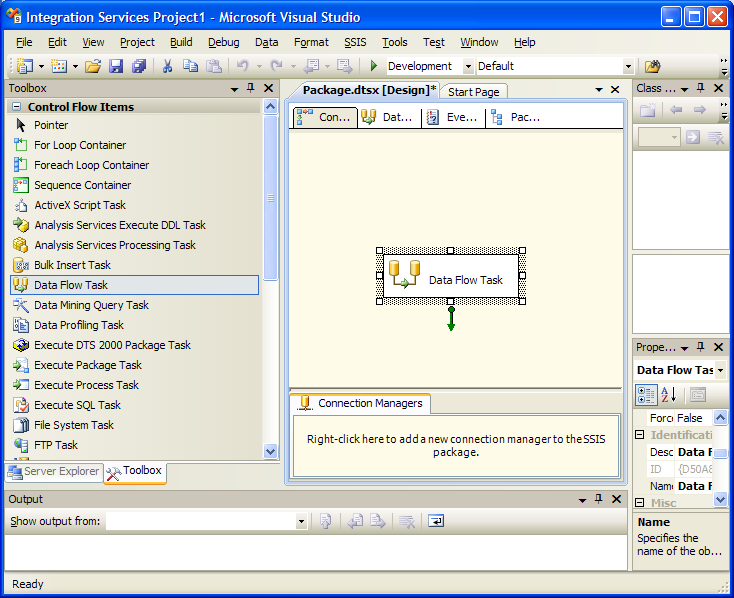Viewport: 734px width, 598px height.
Task: Click the Save All icon
Action: 139,66
